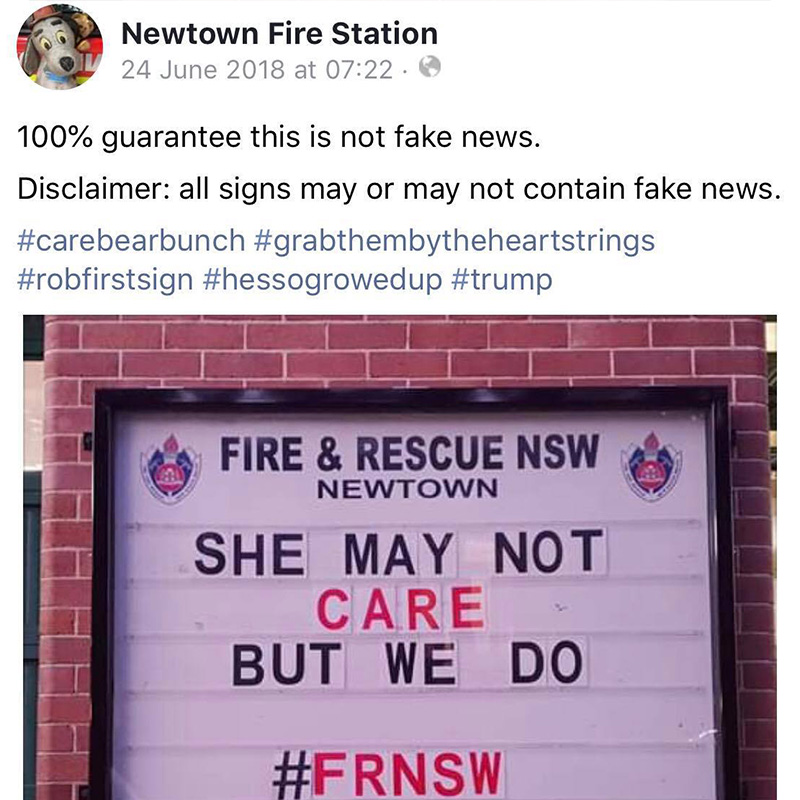This screenshot has height=800, width=800.
Task: Open the fire station sign photo
Action: pyautogui.click(x=400, y=557)
